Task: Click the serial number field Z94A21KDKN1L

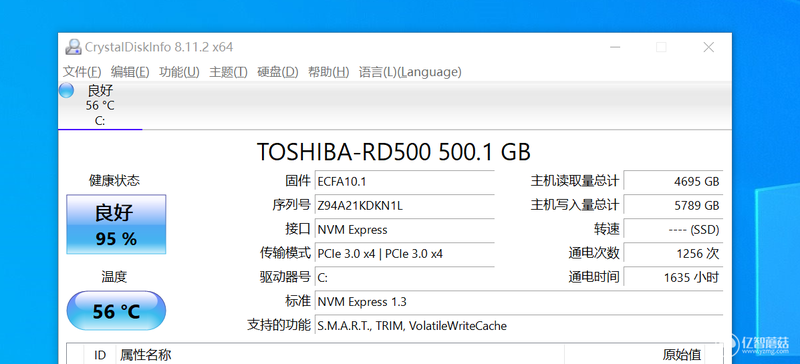Action: (405, 205)
